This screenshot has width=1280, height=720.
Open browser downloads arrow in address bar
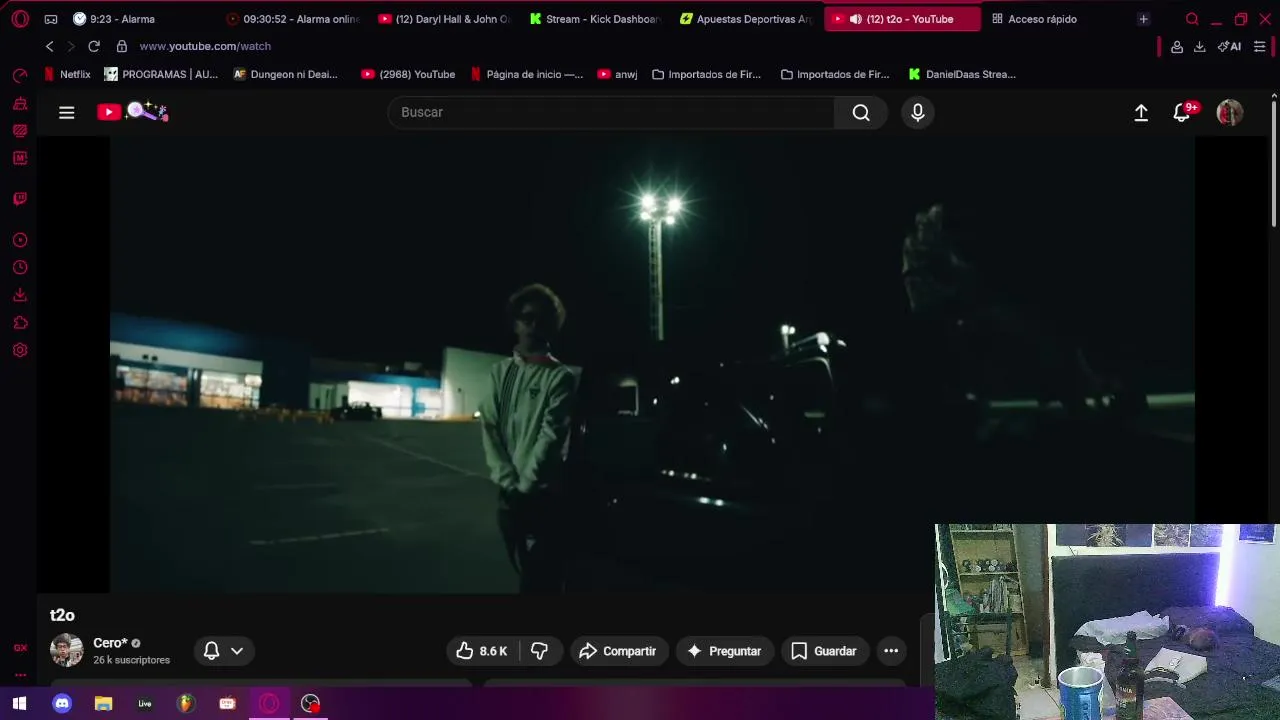click(x=1199, y=47)
